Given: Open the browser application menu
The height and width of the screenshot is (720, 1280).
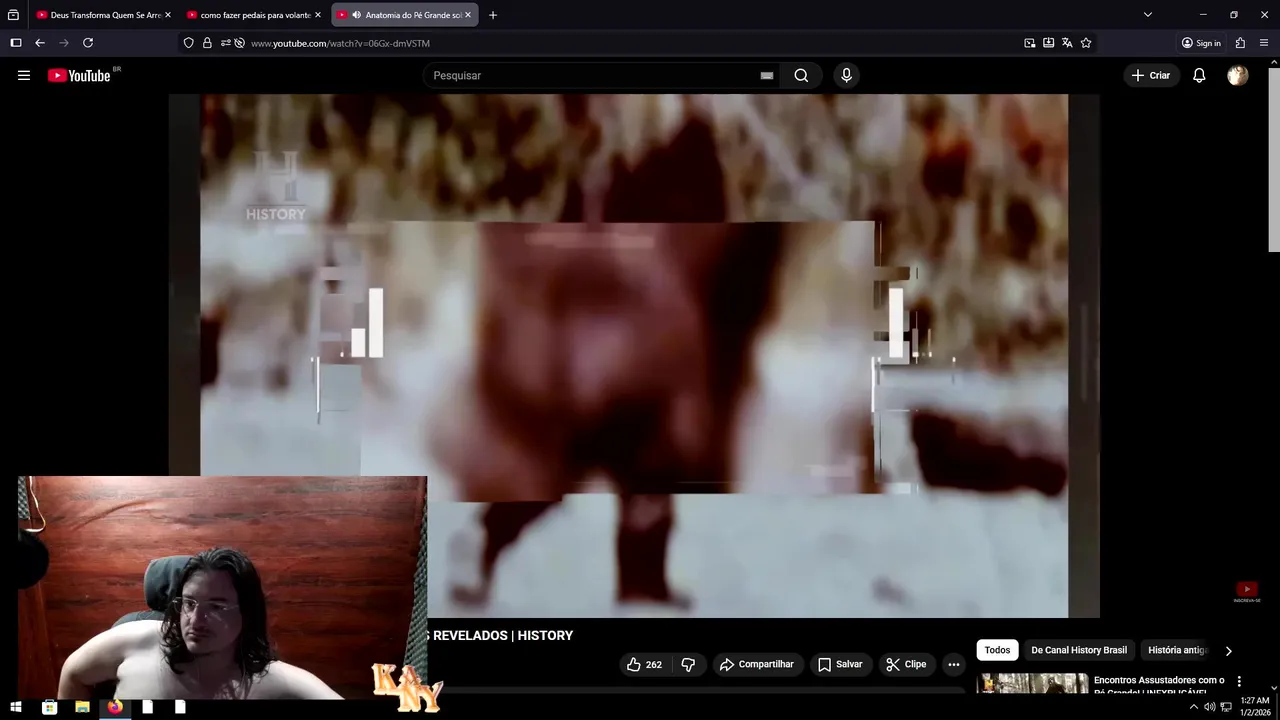Looking at the screenshot, I should (1264, 43).
